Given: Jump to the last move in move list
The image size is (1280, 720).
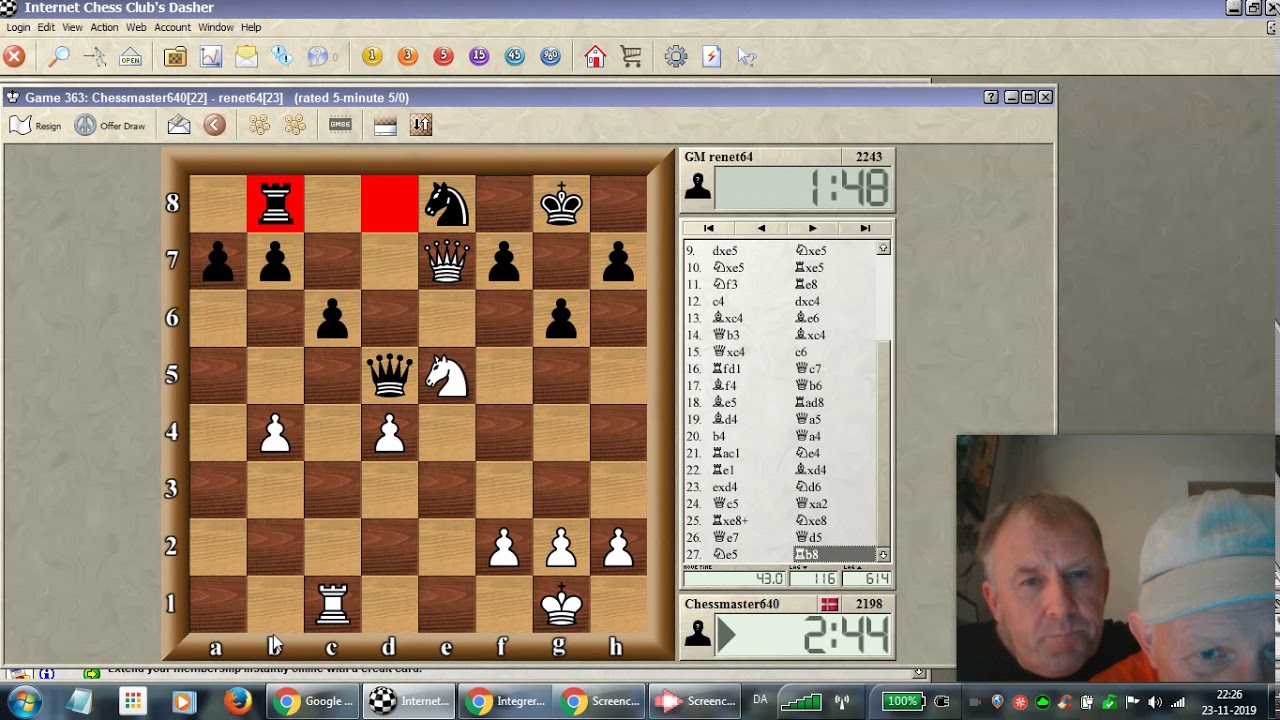Looking at the screenshot, I should coord(865,228).
